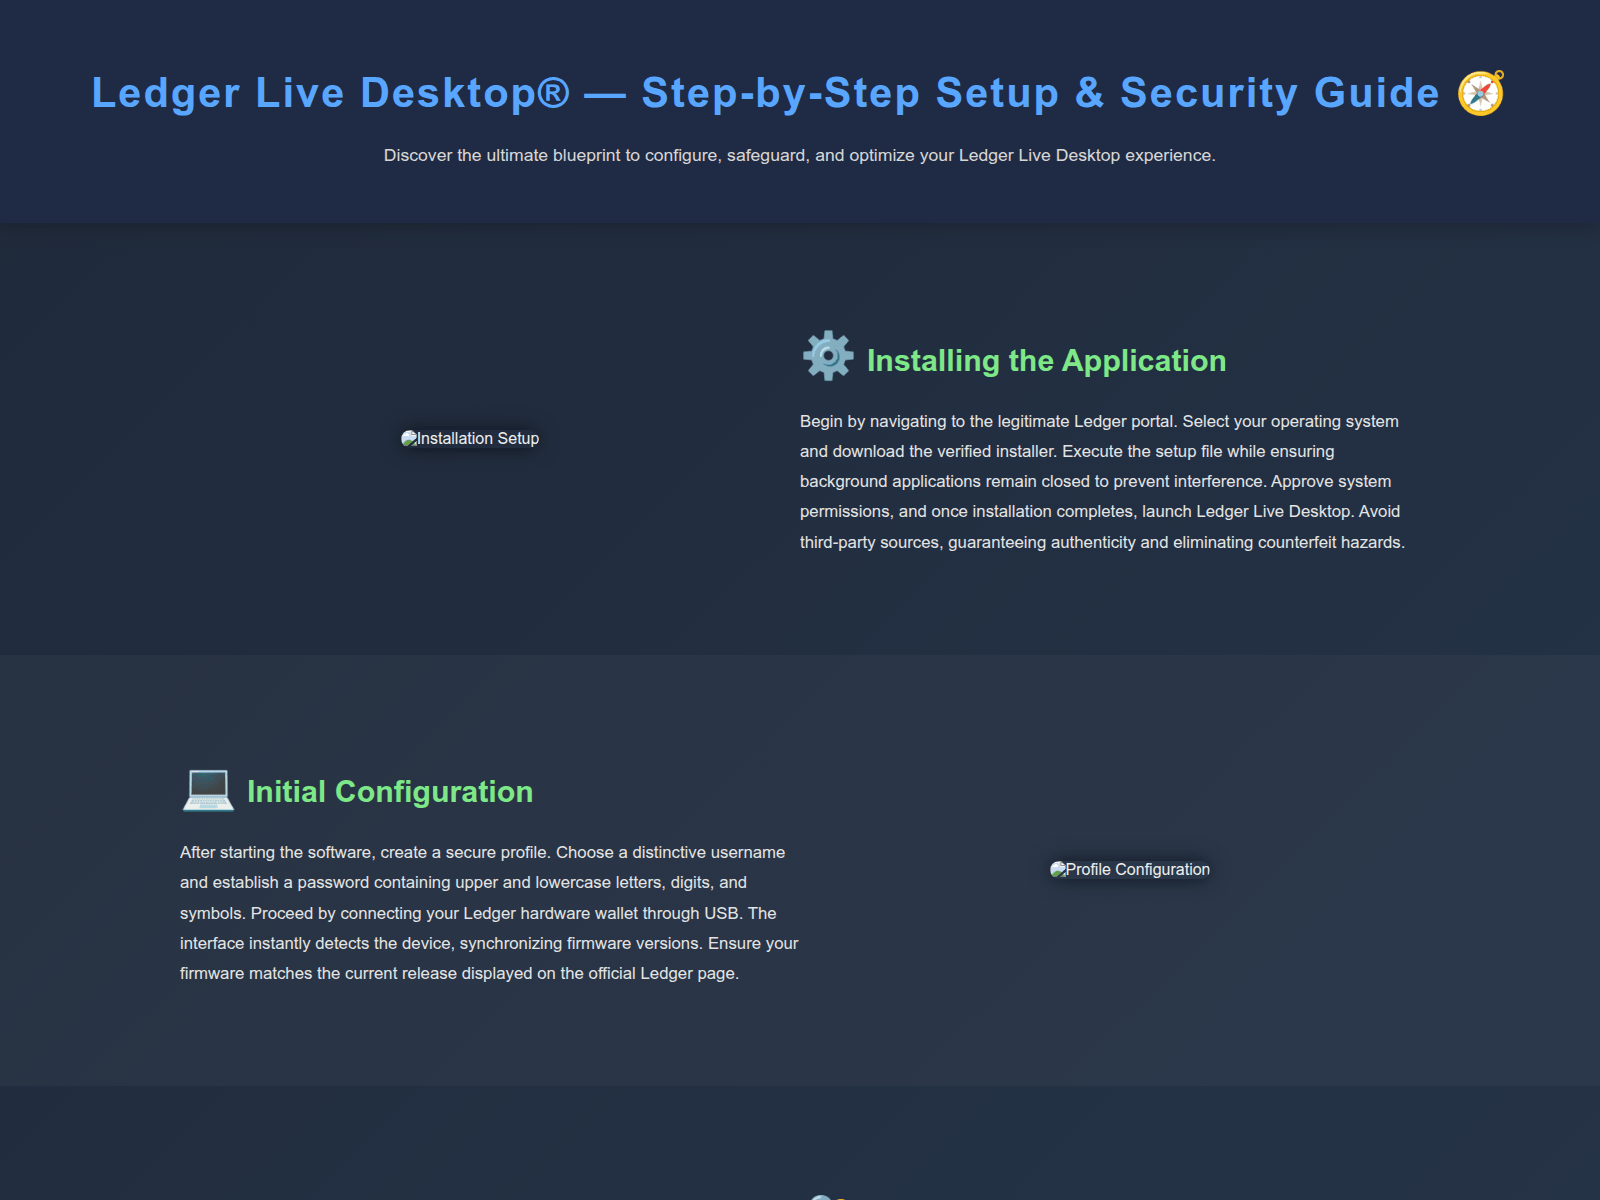This screenshot has width=1600, height=1200.
Task: Select the Installing the Application paragraph text
Action: 1100,483
